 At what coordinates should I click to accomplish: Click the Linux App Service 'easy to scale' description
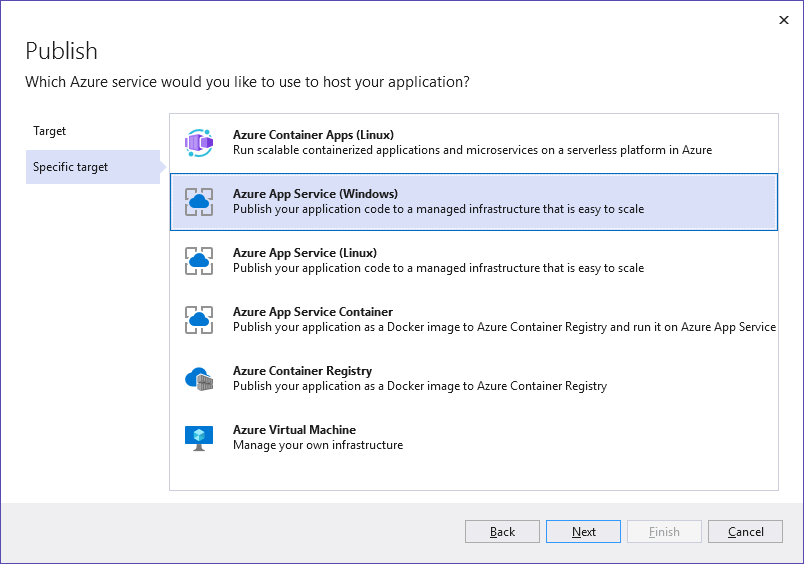click(438, 268)
